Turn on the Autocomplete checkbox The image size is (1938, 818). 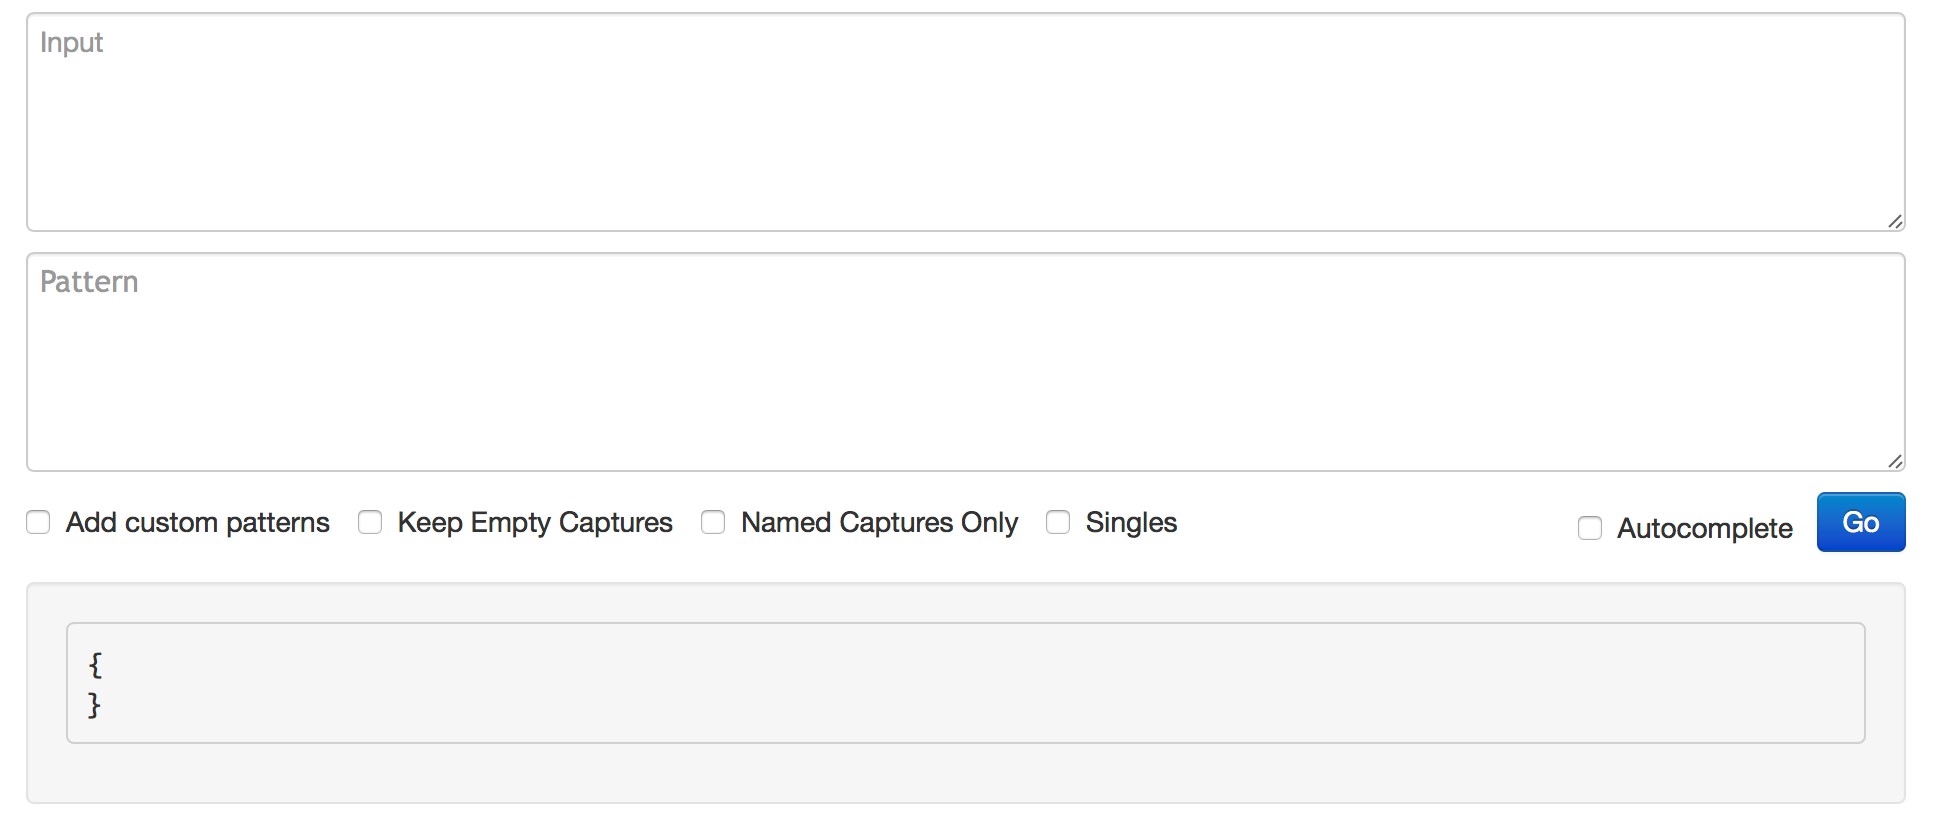click(1590, 528)
